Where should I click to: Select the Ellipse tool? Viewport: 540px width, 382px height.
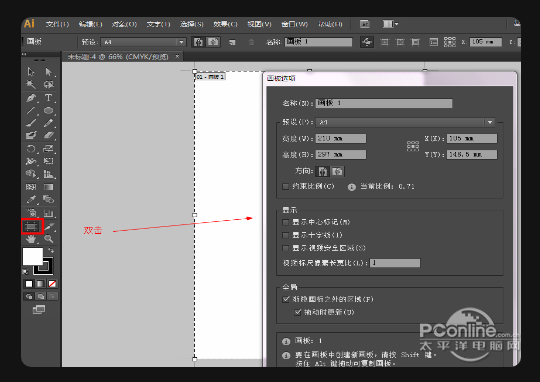[48, 111]
